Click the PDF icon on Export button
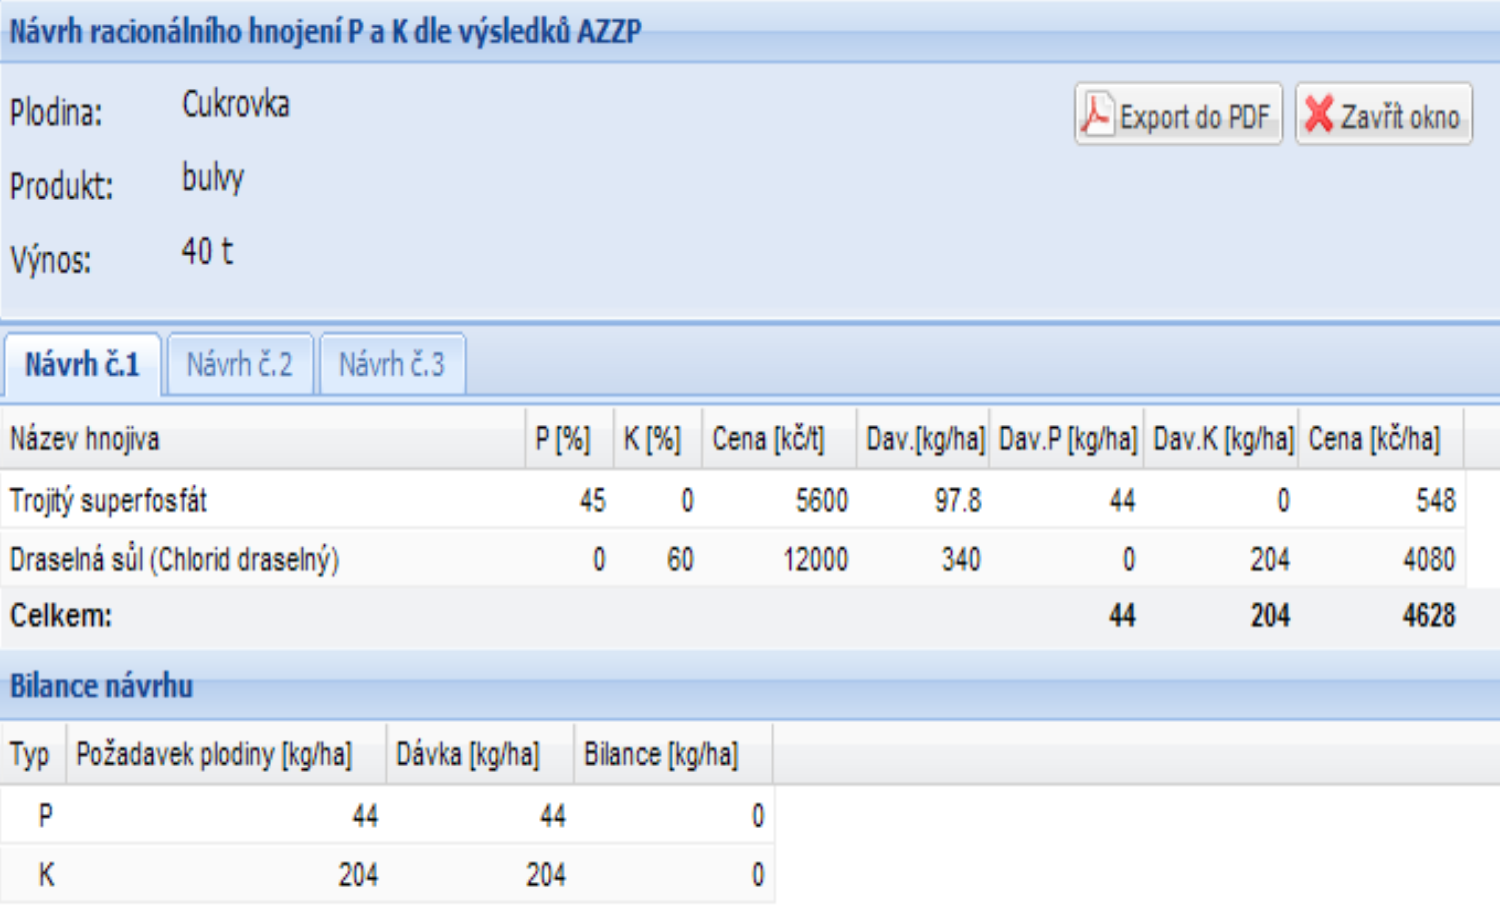The height and width of the screenshot is (909, 1500). [x=1096, y=114]
